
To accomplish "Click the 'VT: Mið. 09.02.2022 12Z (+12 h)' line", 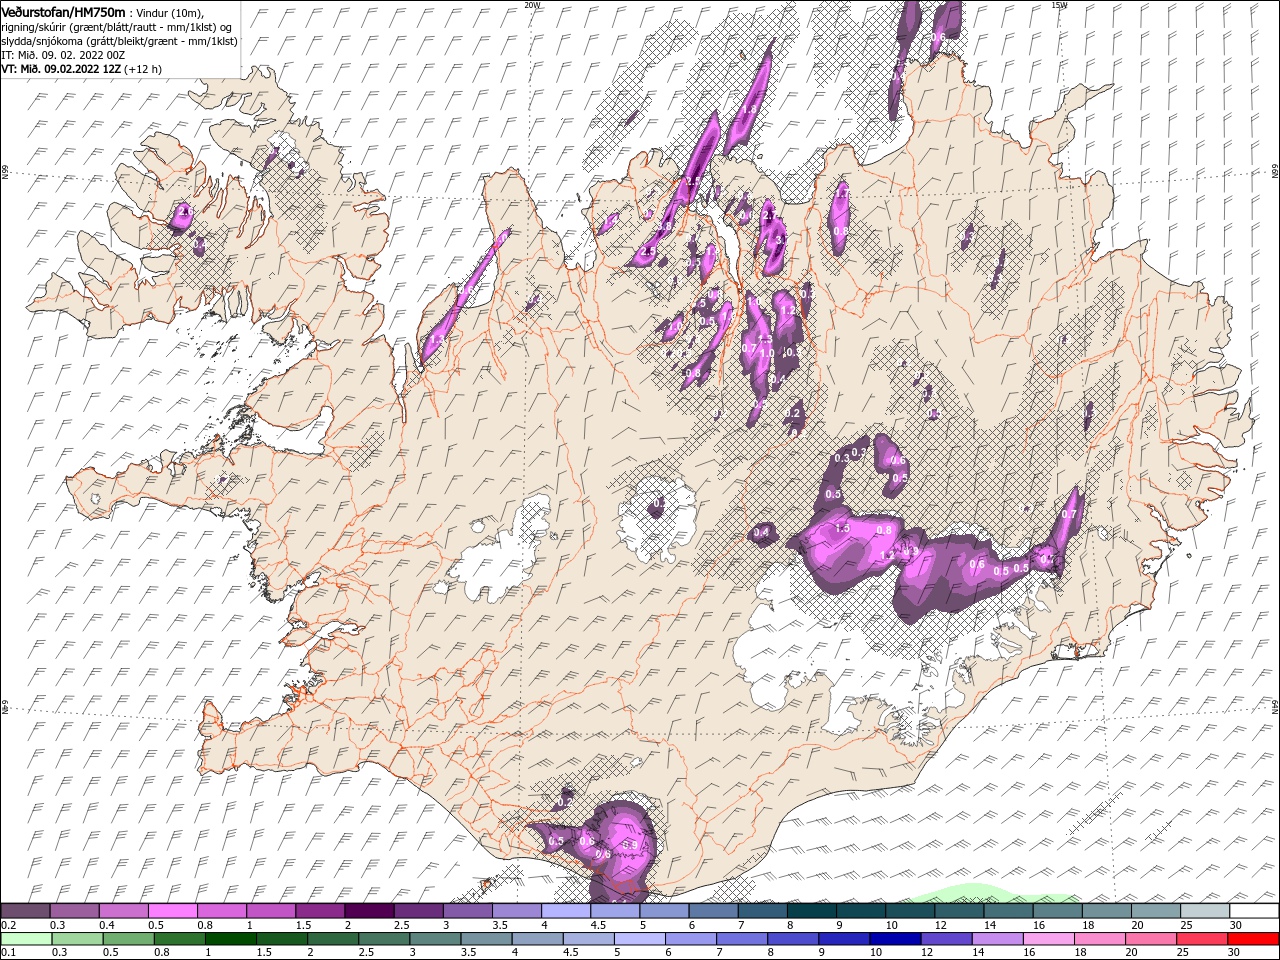I will [x=82, y=69].
